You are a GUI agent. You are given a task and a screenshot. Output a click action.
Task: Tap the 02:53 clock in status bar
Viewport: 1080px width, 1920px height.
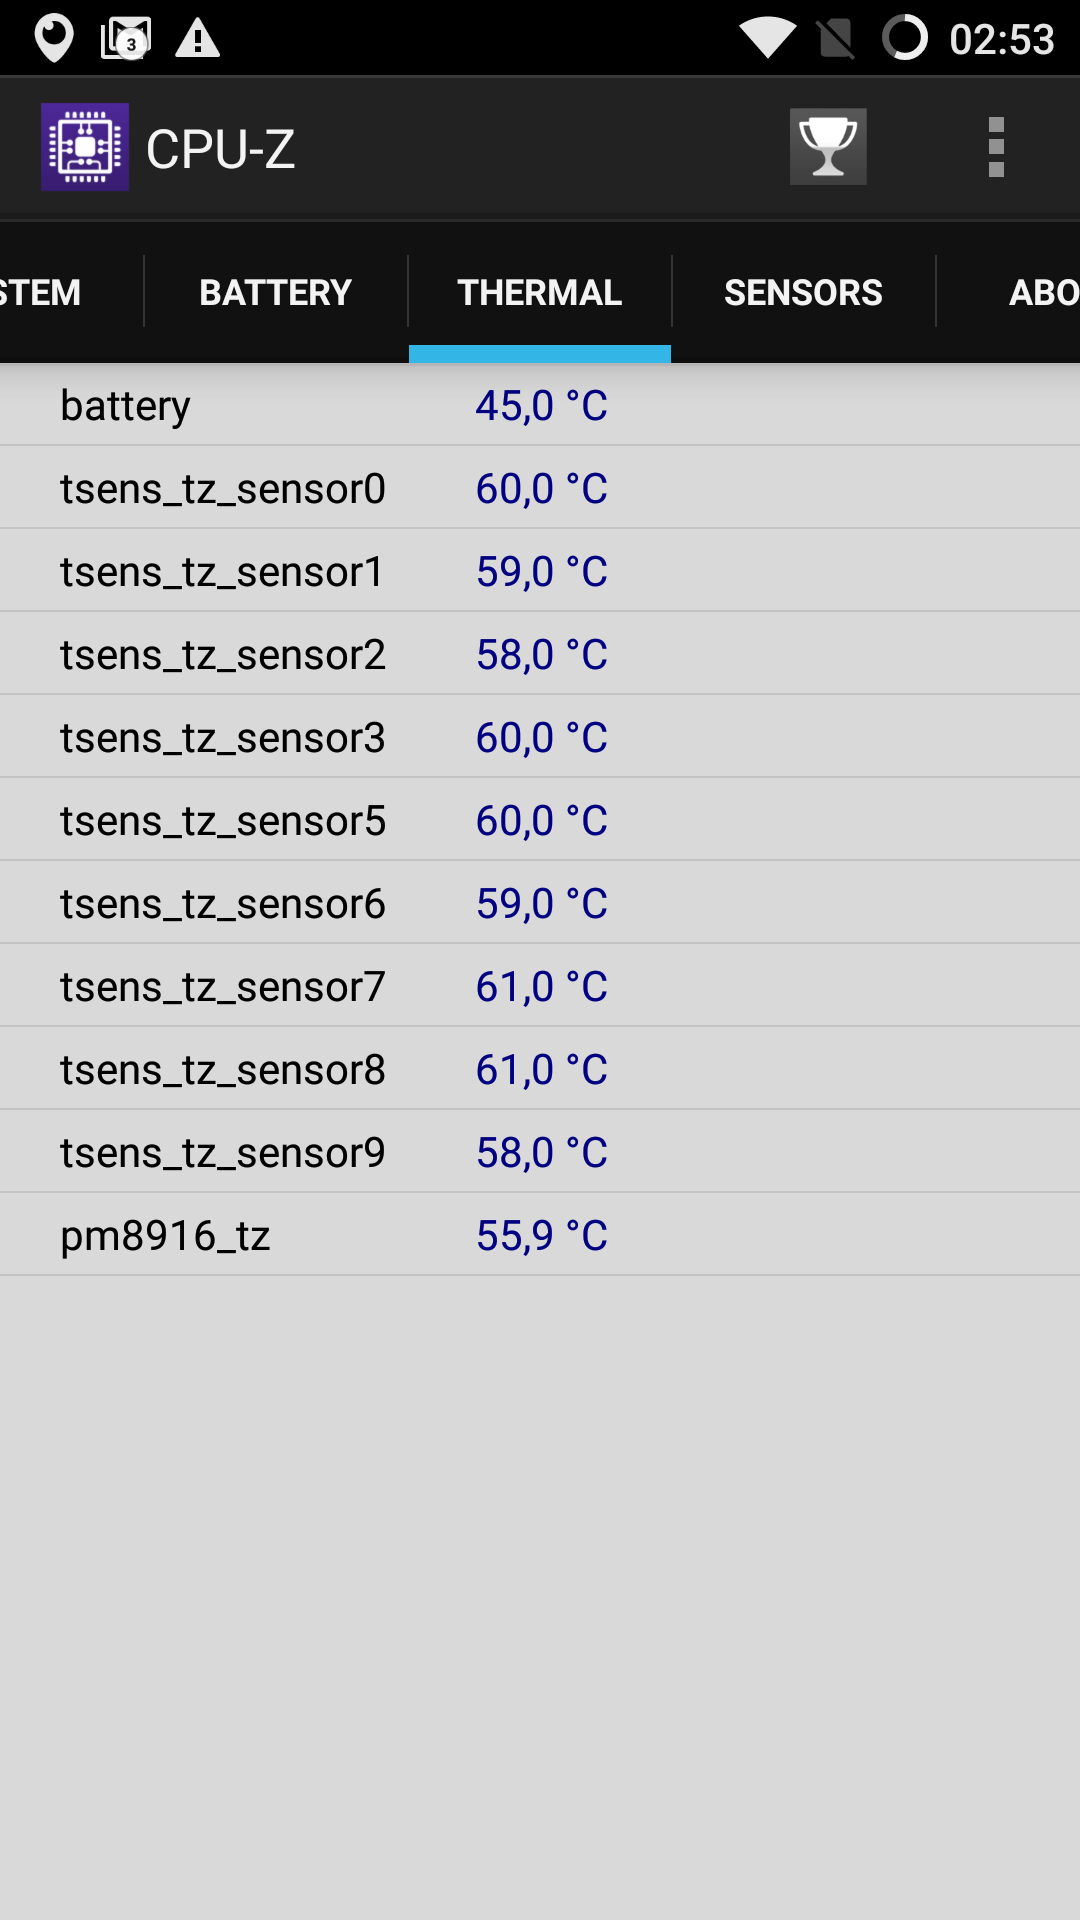coord(1001,39)
